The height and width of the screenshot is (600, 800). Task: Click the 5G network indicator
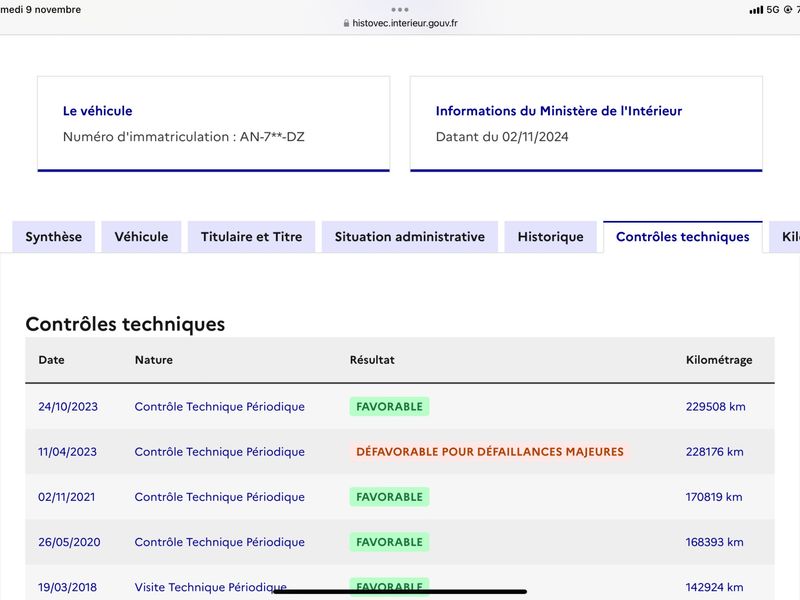tap(772, 10)
